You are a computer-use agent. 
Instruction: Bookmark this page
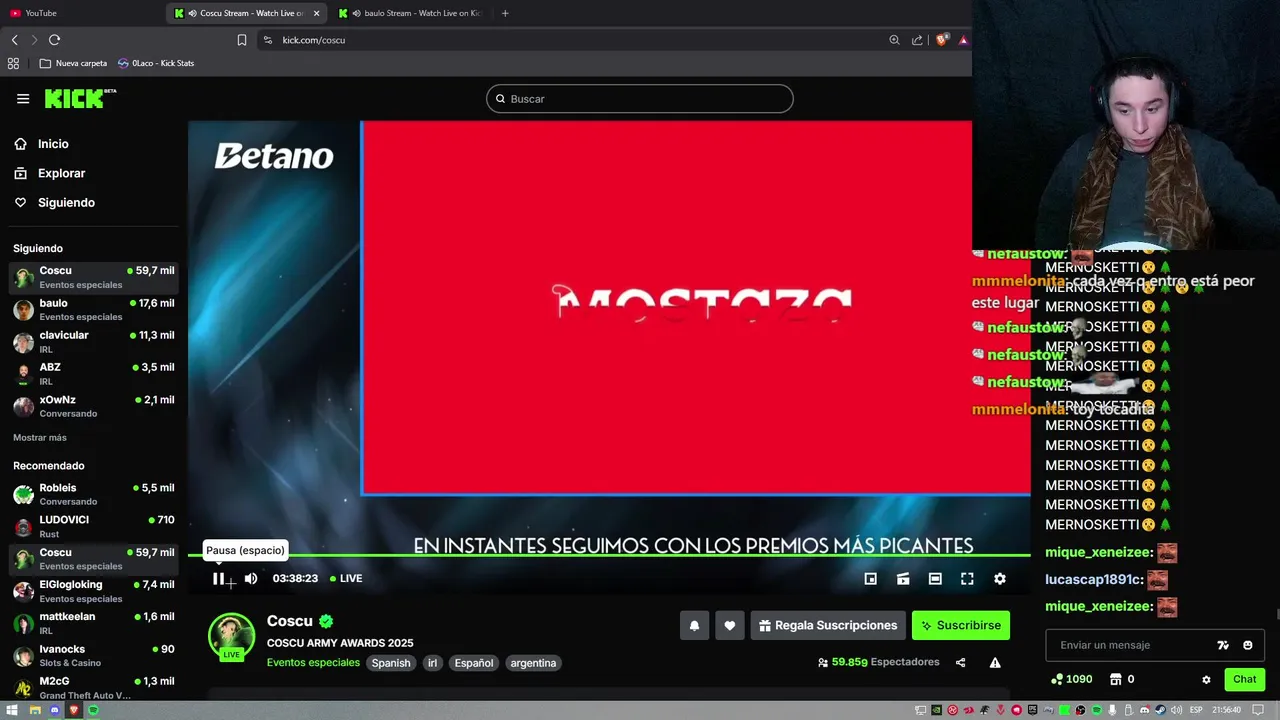point(242,40)
